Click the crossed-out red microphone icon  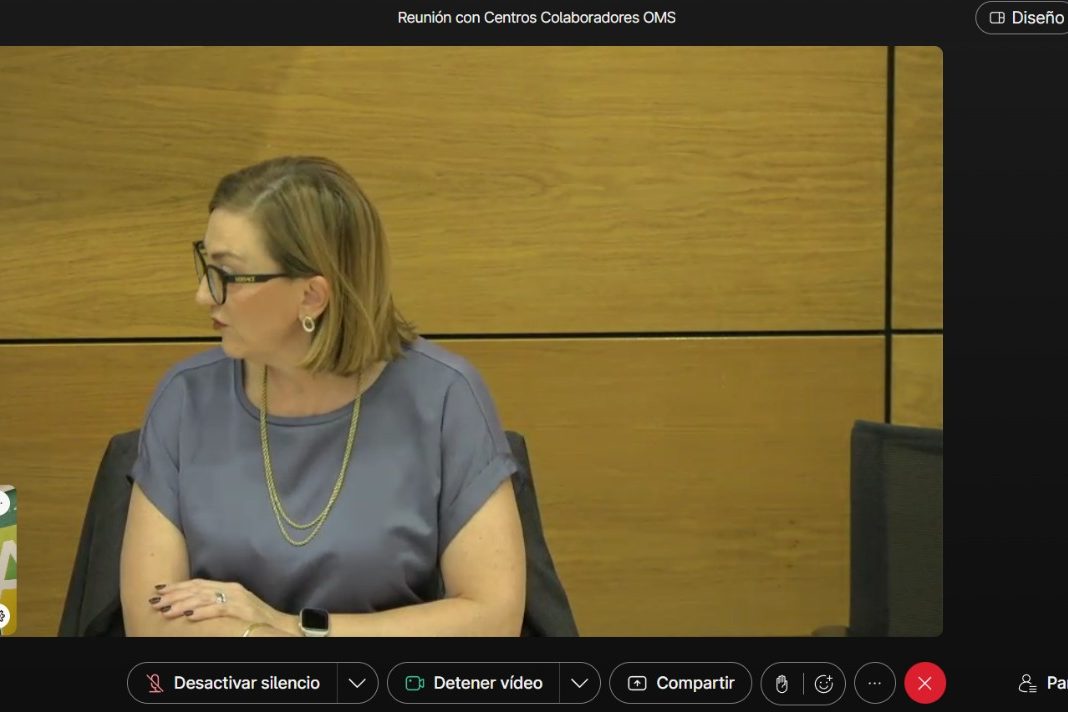coord(155,683)
